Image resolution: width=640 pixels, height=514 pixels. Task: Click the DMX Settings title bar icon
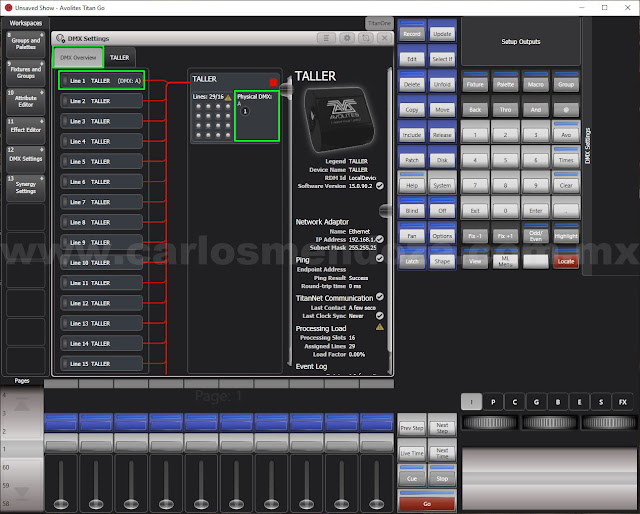click(60, 38)
